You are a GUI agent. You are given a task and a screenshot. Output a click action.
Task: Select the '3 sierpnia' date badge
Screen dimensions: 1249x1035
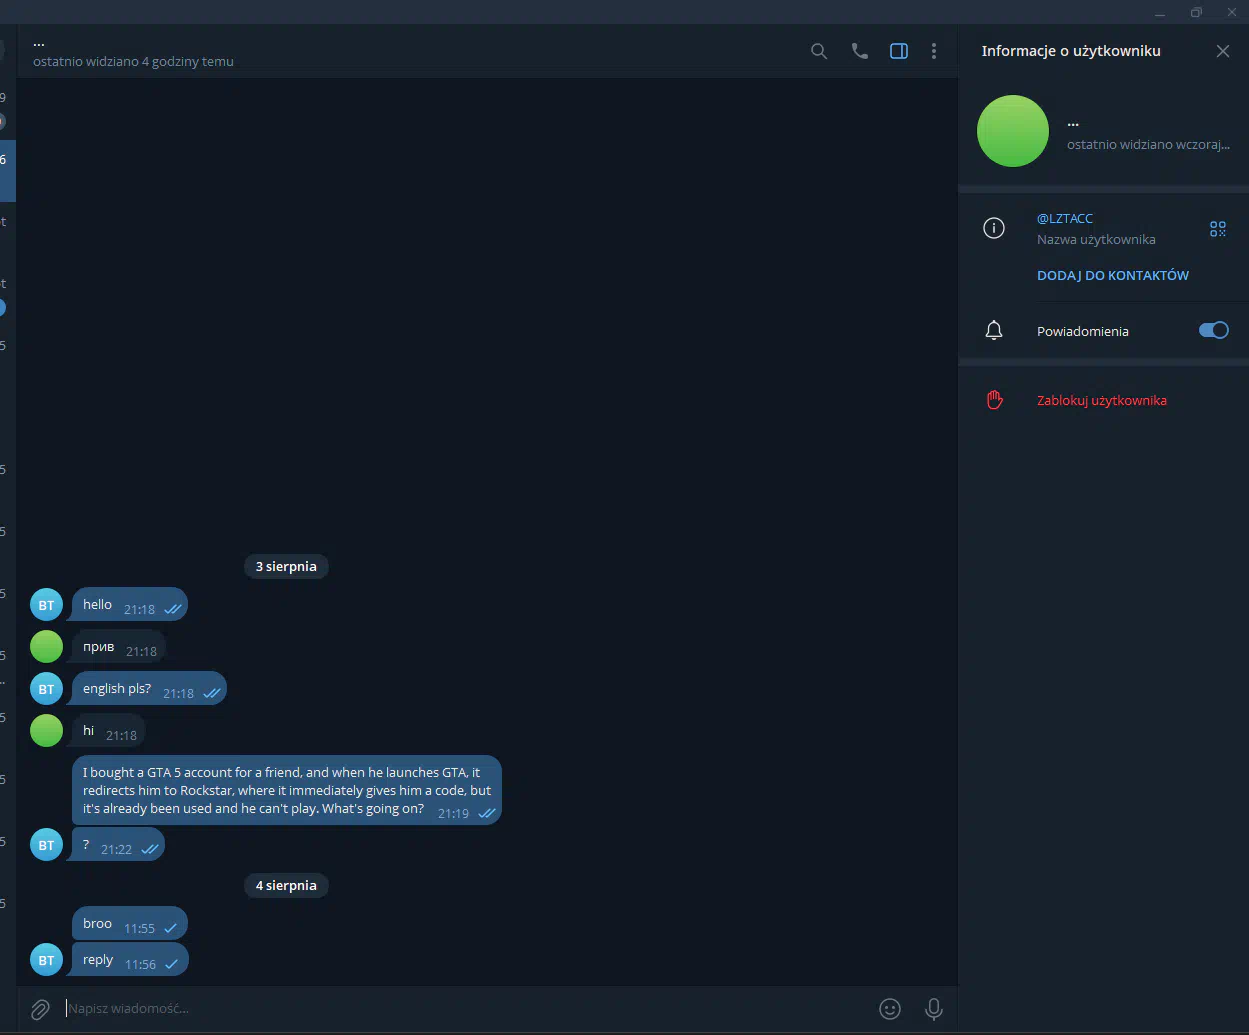pyautogui.click(x=286, y=566)
